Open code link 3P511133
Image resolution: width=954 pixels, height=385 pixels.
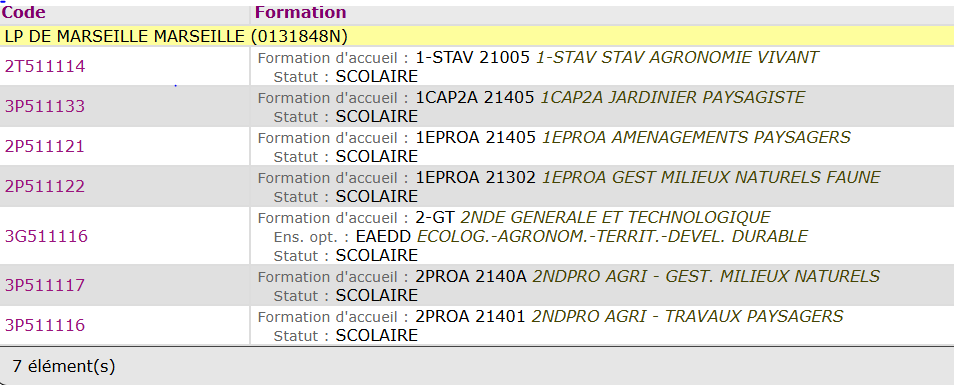[x=44, y=106]
